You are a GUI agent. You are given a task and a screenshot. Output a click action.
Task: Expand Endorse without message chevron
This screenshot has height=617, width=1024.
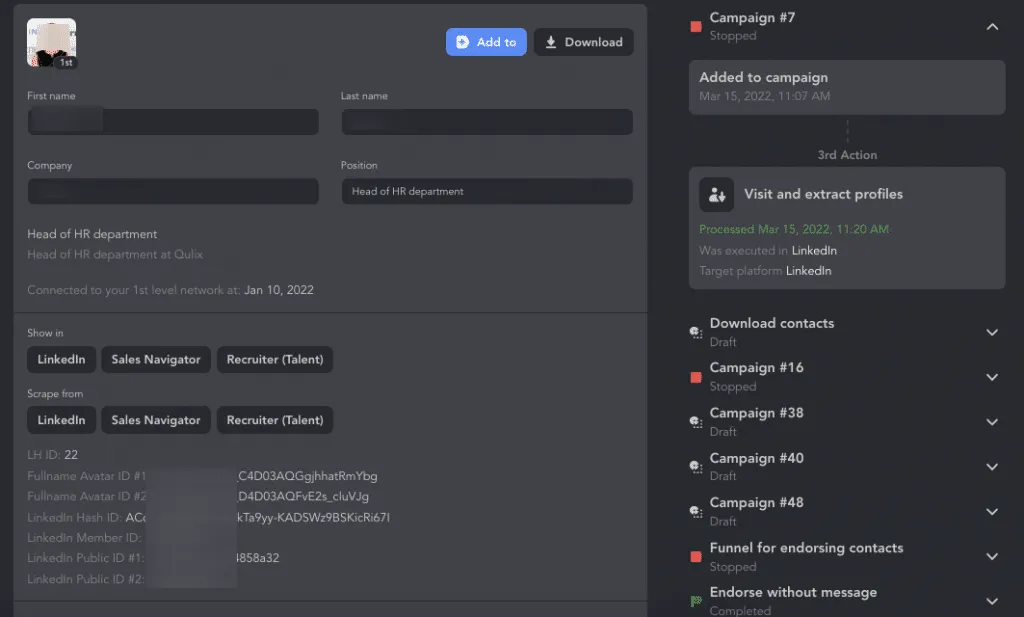pos(992,601)
